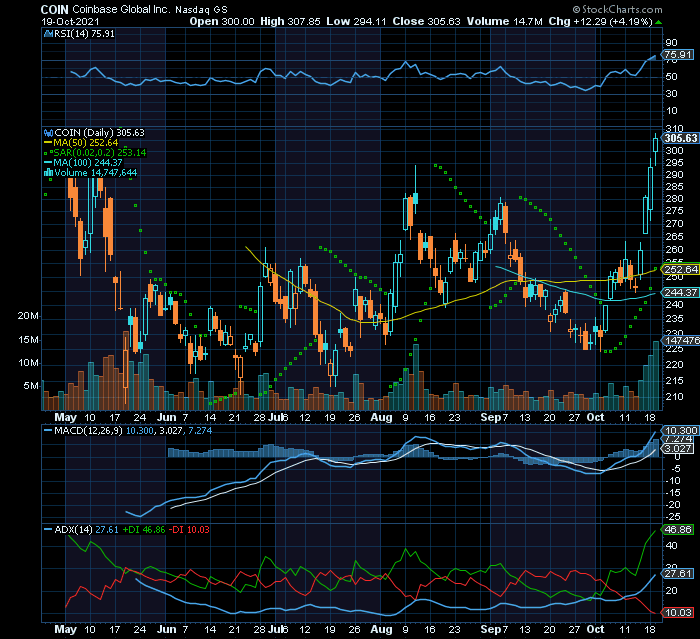
Task: Click the Jun label under the ADX panel
Action: (167, 629)
